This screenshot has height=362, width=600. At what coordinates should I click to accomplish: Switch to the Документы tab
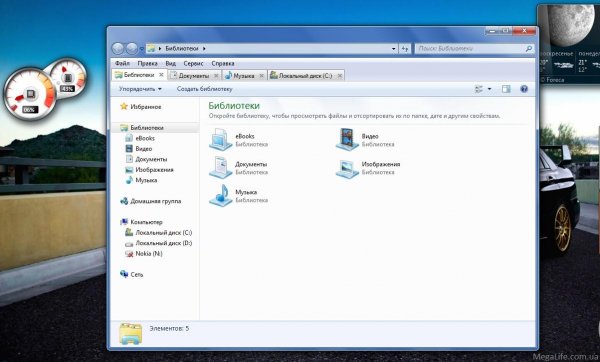tap(194, 75)
